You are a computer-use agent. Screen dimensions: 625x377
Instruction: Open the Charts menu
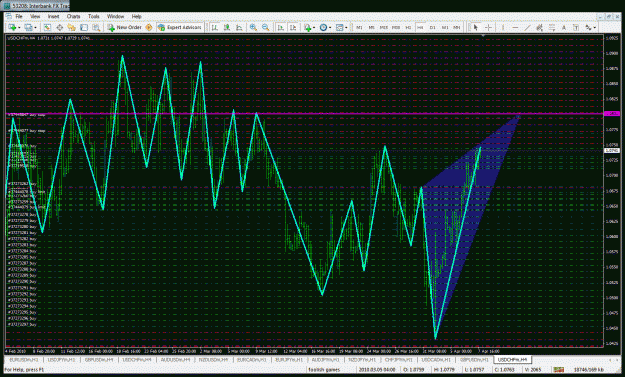click(73, 16)
